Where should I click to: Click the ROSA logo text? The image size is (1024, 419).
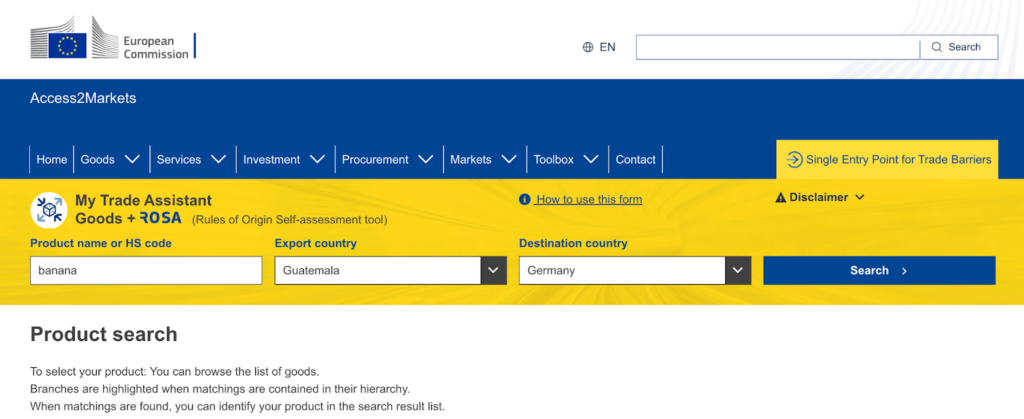click(161, 219)
